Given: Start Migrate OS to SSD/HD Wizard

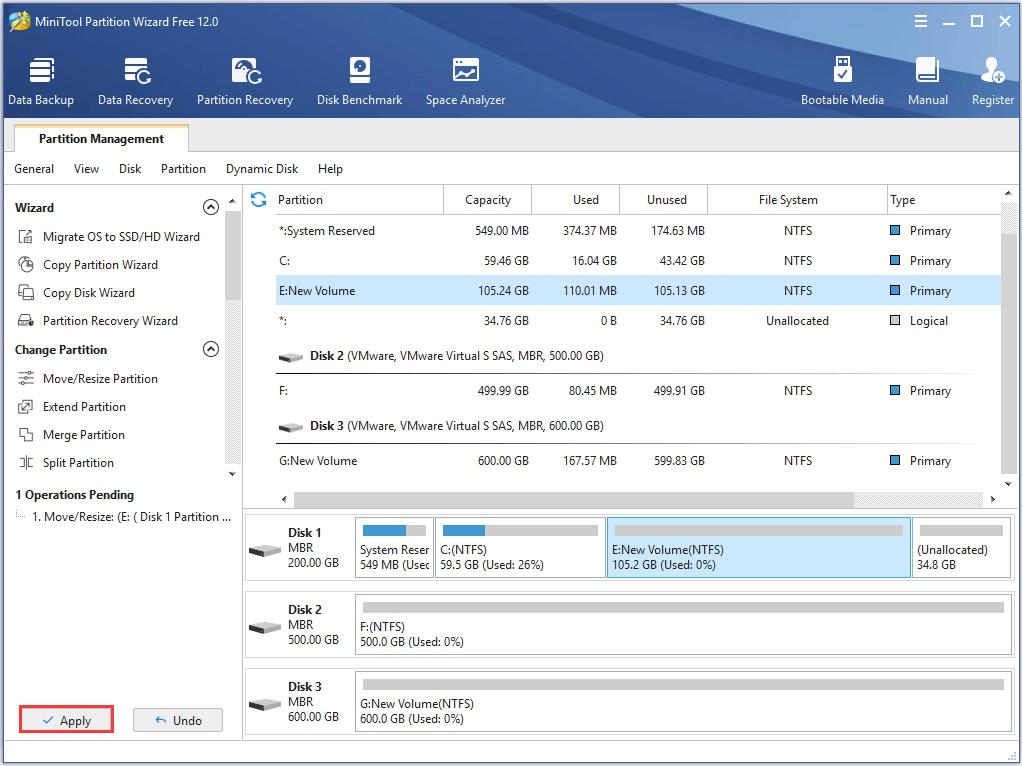Looking at the screenshot, I should 109,237.
